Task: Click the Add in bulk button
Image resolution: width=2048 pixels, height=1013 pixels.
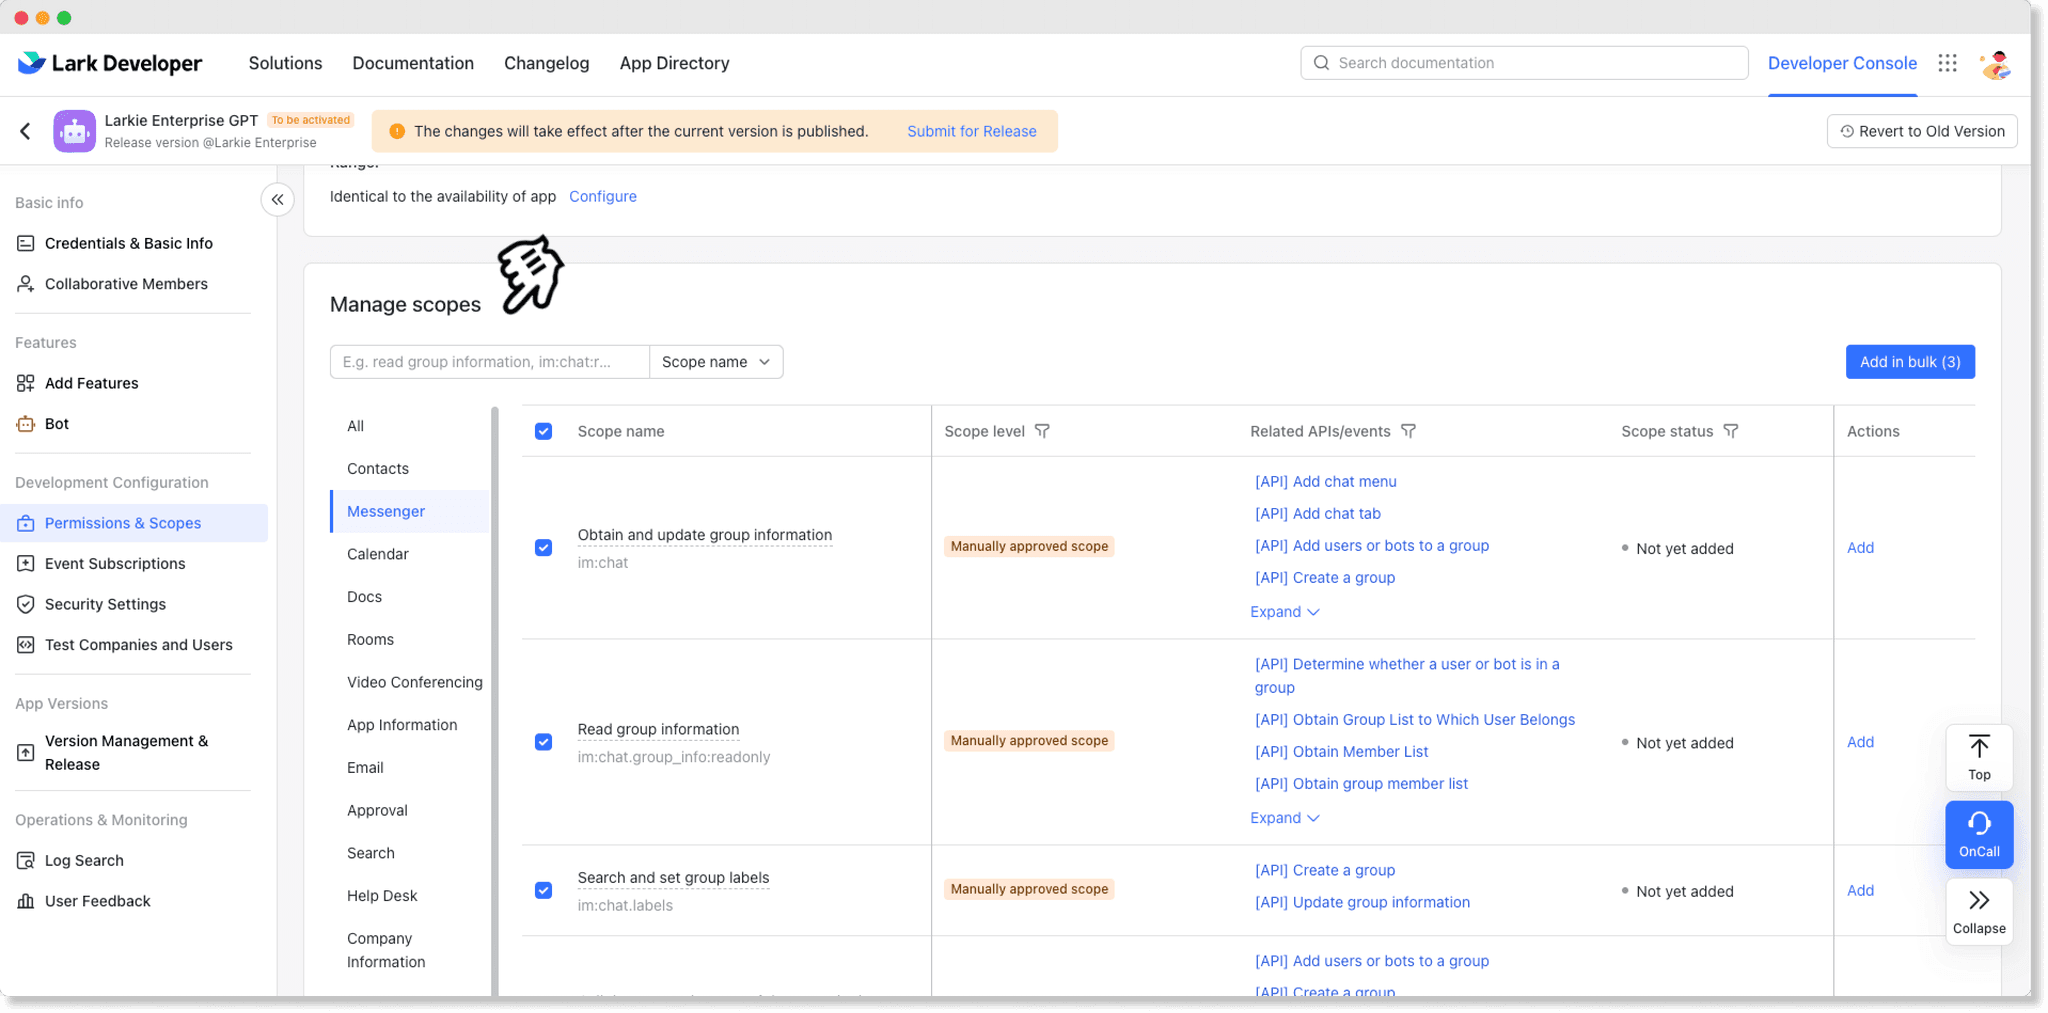Action: click(x=1909, y=361)
